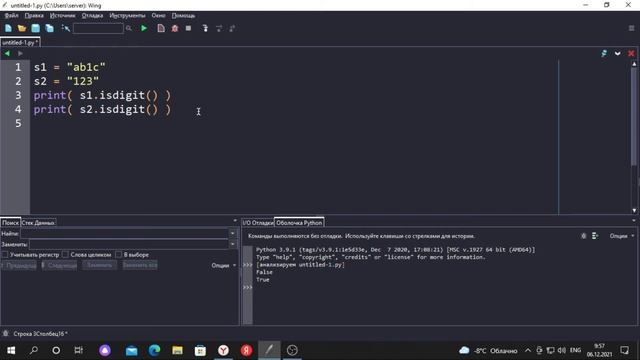This screenshot has width=640, height=360.
Task: Open File Explorer from the taskbar
Action: [x=177, y=350]
